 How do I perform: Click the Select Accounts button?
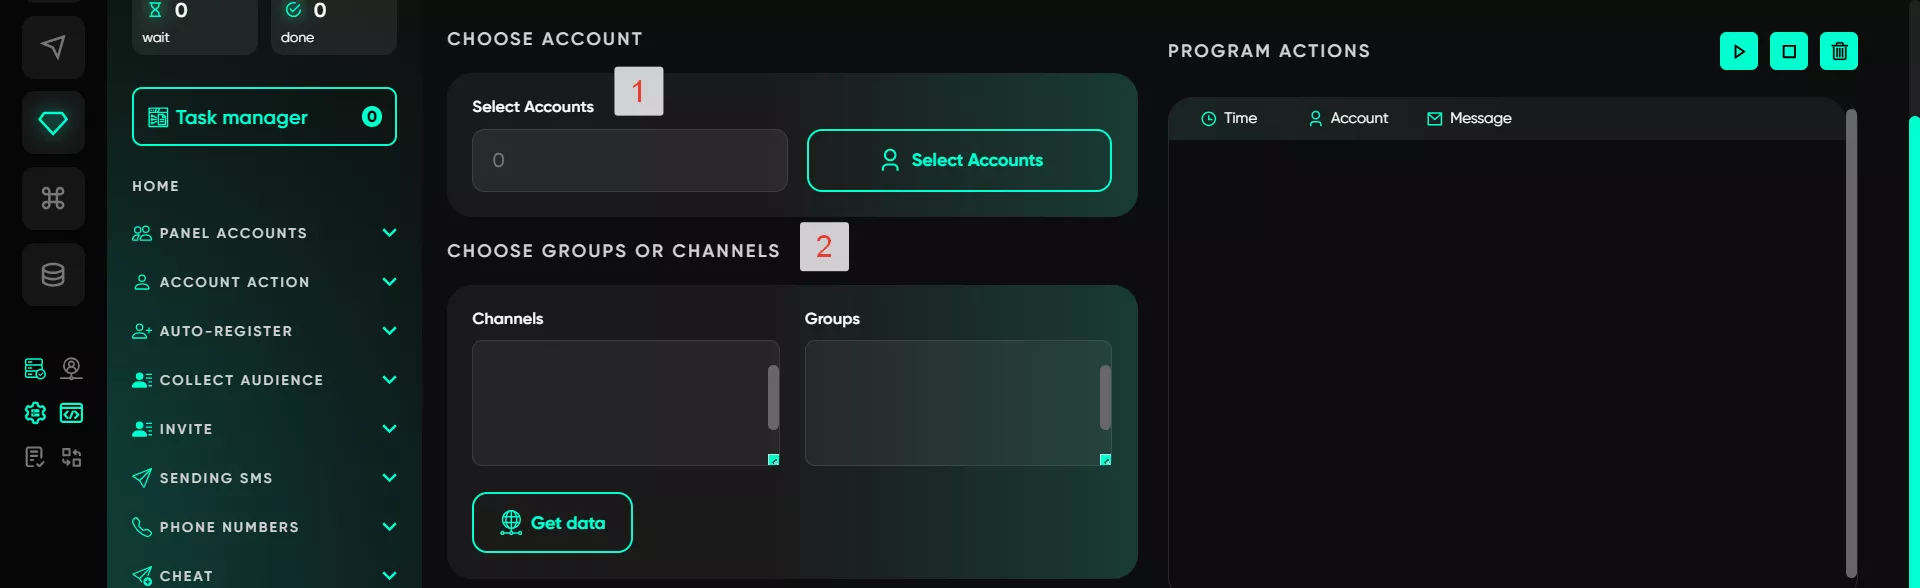[x=959, y=160]
